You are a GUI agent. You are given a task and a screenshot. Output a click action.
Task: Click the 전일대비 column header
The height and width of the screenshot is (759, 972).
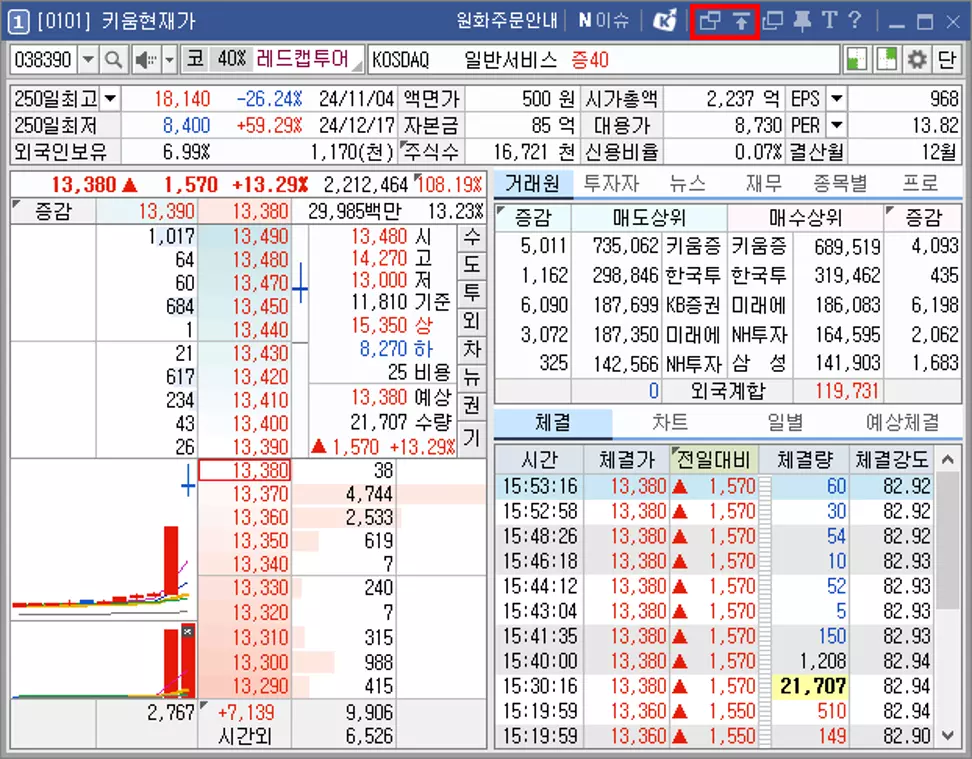(x=714, y=460)
